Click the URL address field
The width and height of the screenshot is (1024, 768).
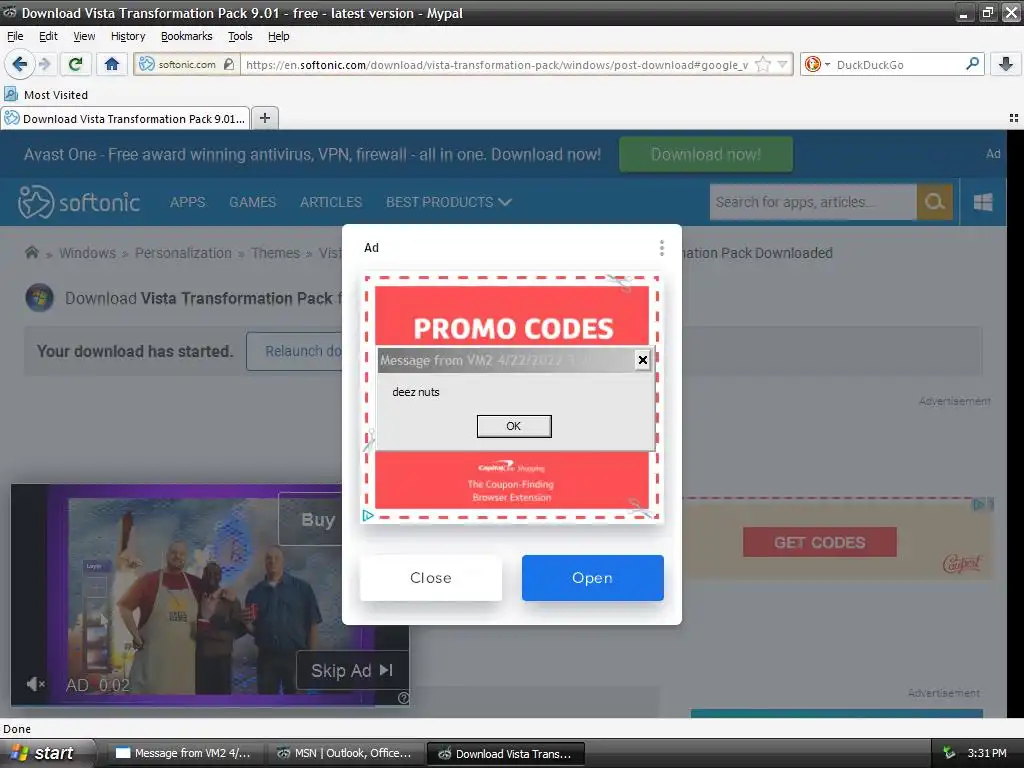pyautogui.click(x=496, y=64)
